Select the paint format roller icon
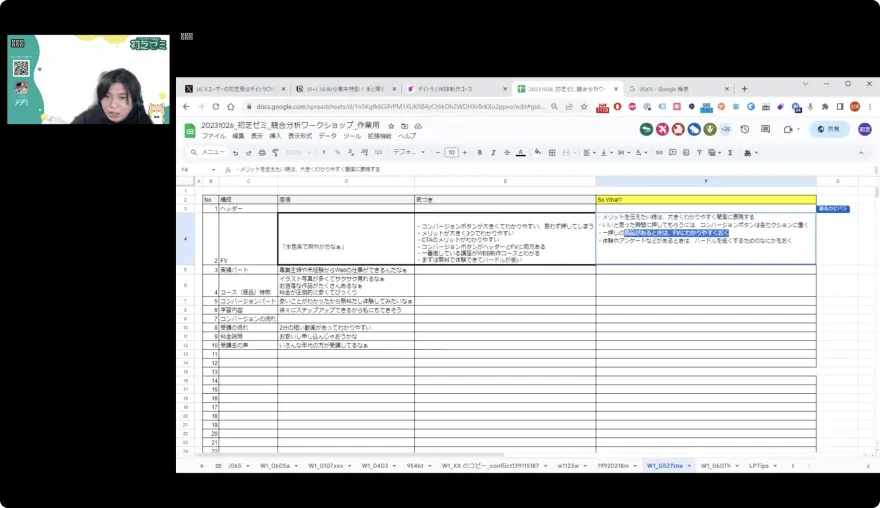This screenshot has width=880, height=508. click(276, 153)
